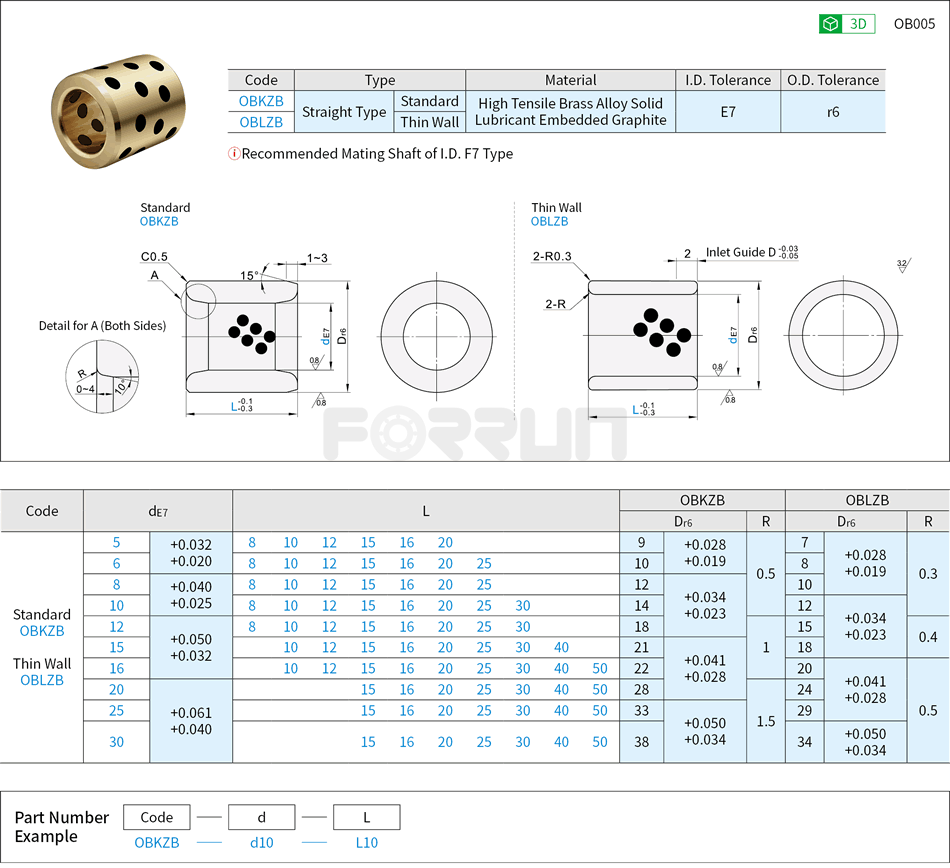Select inner diameter 16 in dE7 column
The height and width of the screenshot is (868, 950).
[116, 669]
